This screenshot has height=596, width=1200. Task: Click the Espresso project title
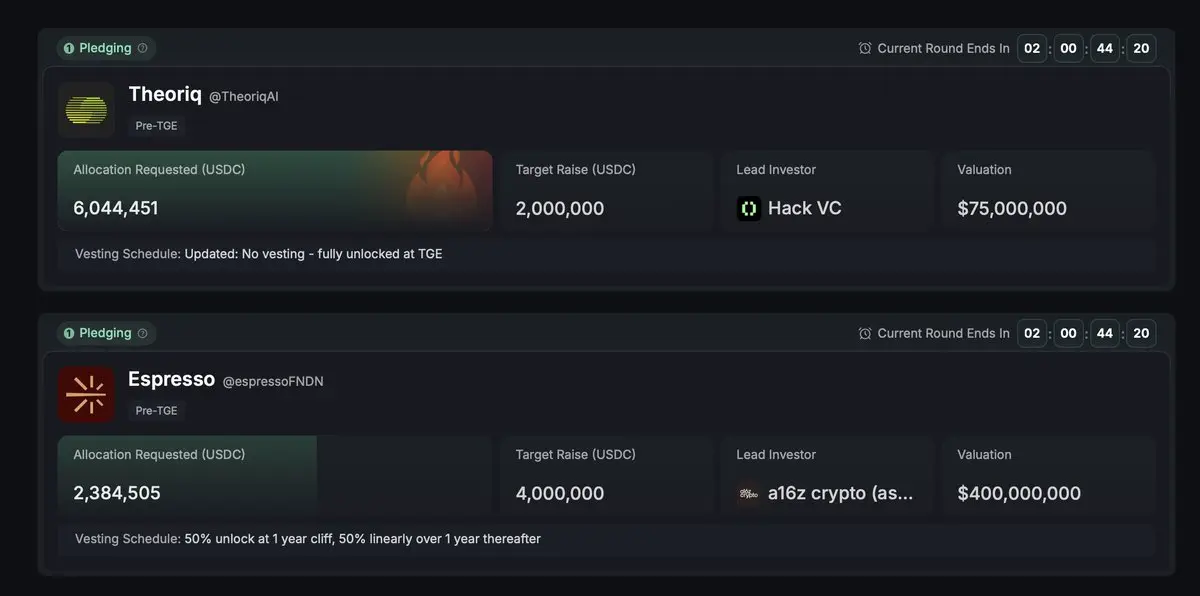(x=171, y=379)
